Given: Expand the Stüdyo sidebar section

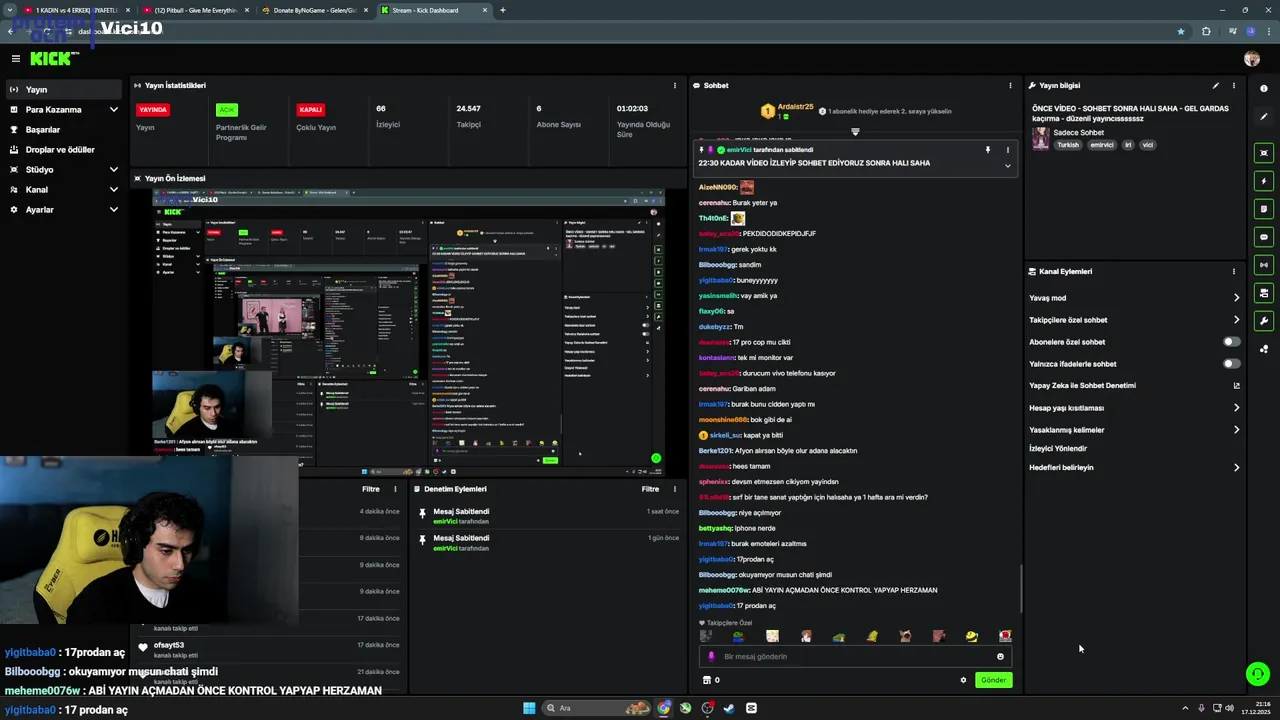Looking at the screenshot, I should coord(113,170).
